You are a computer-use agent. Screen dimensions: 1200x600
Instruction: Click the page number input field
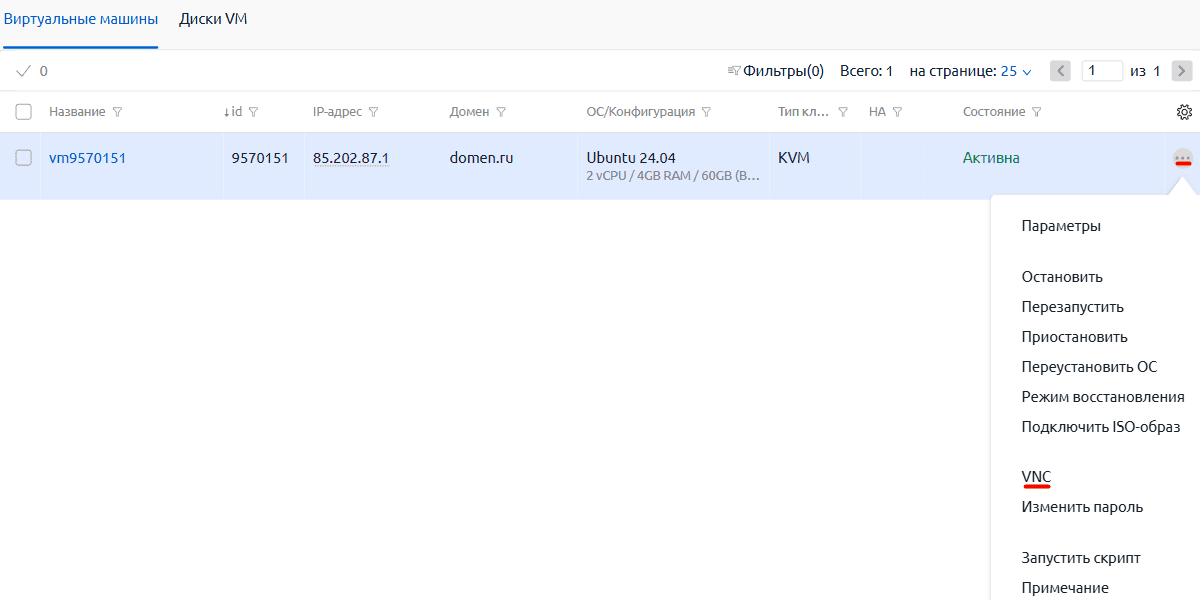tap(1102, 71)
